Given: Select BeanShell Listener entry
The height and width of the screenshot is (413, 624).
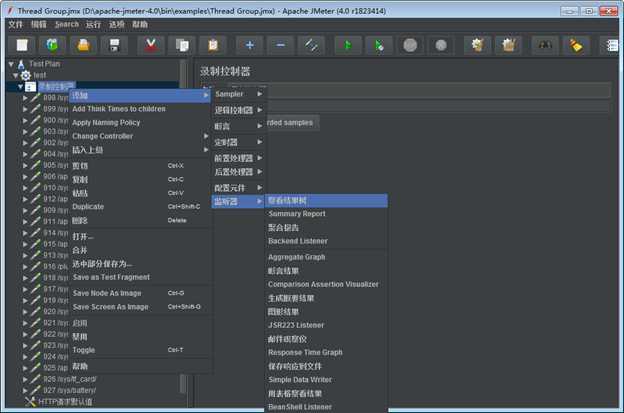Looking at the screenshot, I should tap(326, 407).
